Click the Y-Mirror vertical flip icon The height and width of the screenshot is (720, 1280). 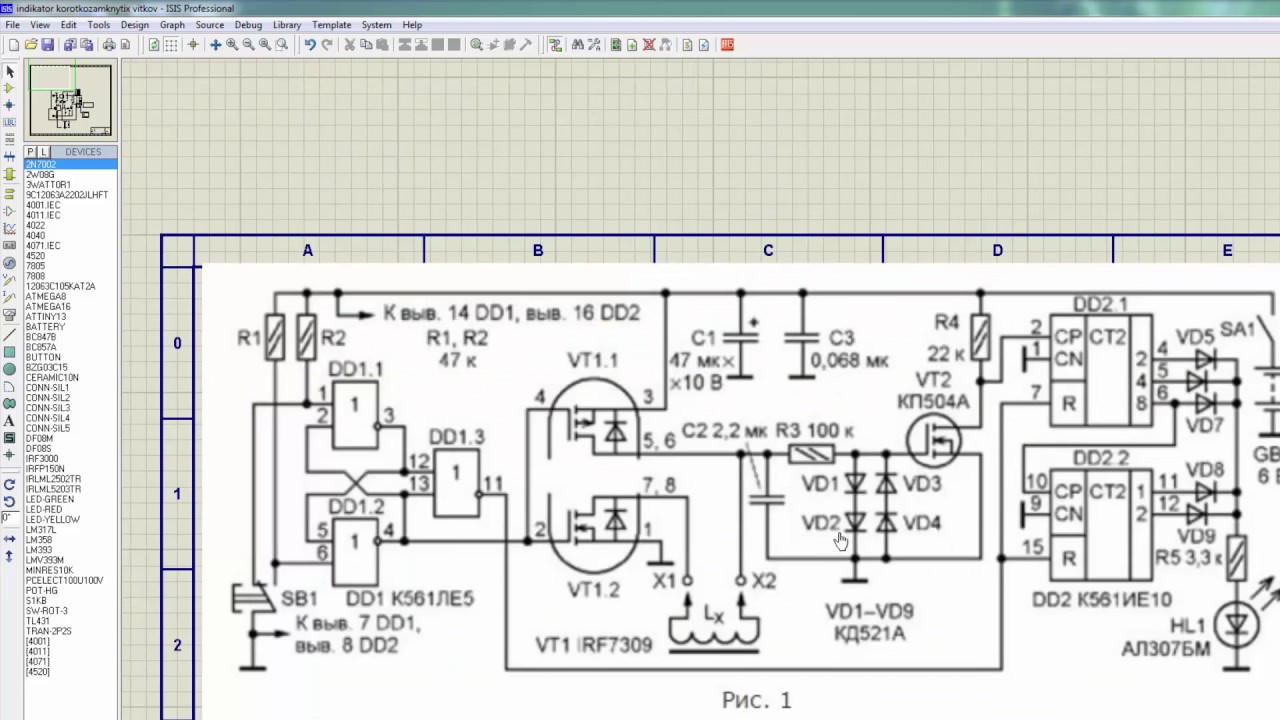[x=10, y=556]
